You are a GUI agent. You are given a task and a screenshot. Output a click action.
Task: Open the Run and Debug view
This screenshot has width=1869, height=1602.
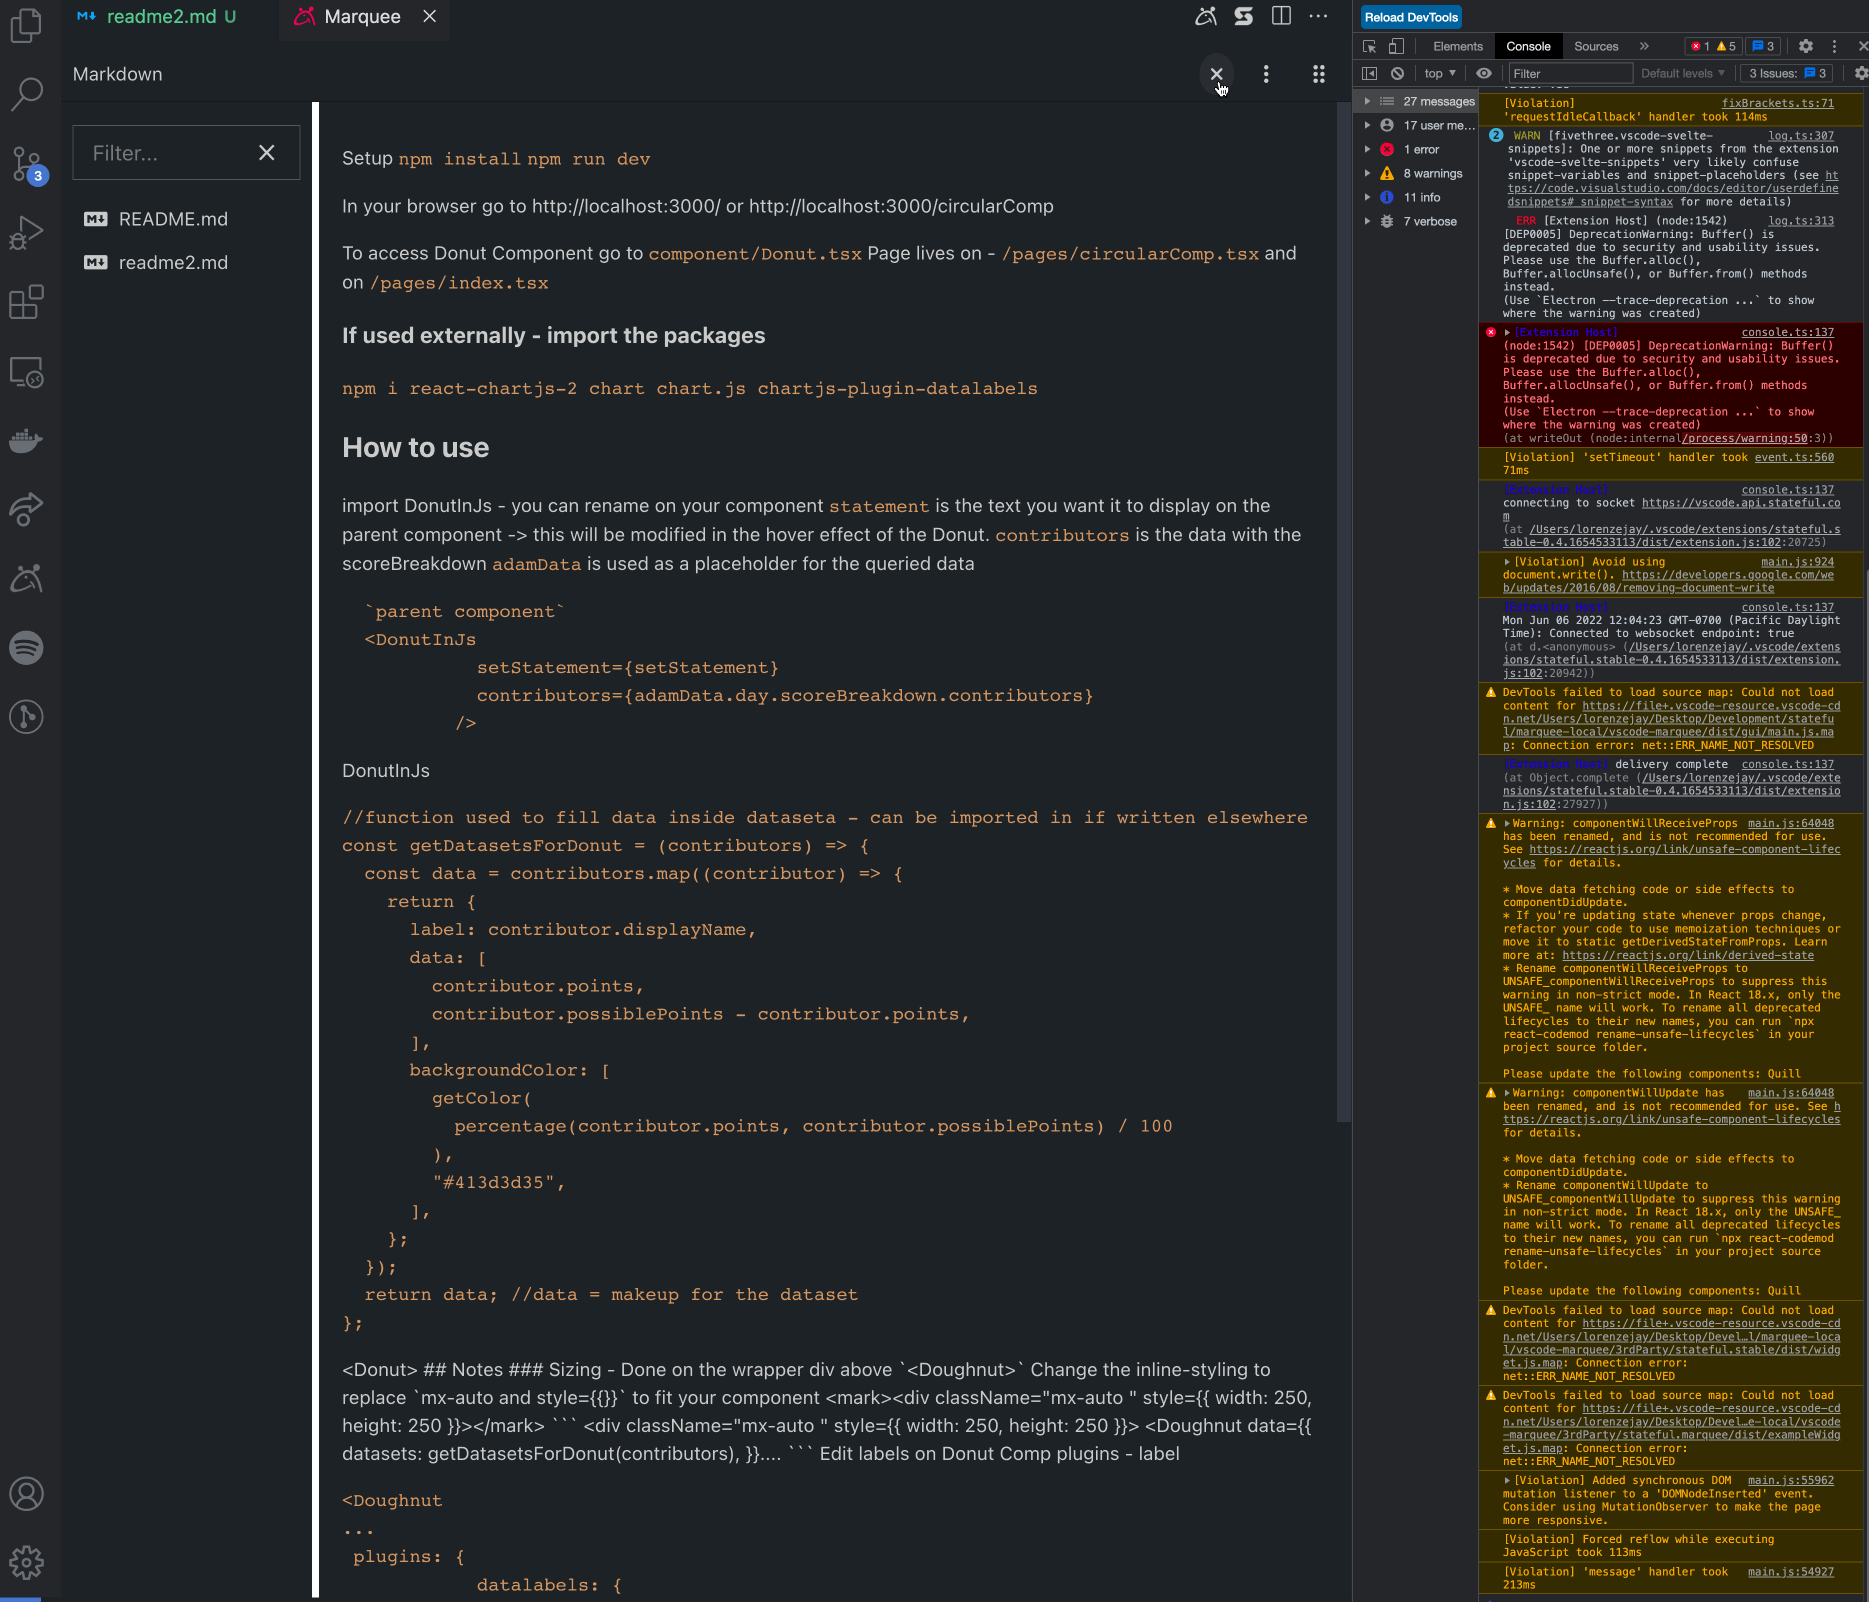click(27, 231)
